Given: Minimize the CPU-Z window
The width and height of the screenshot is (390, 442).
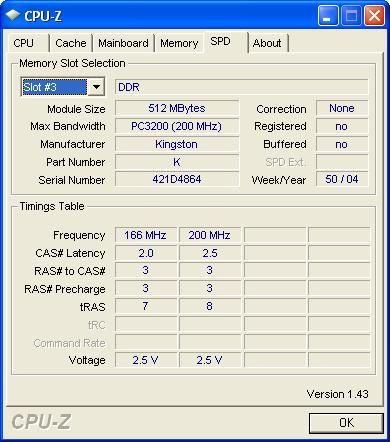Looking at the screenshot, I should pyautogui.click(x=328, y=16).
